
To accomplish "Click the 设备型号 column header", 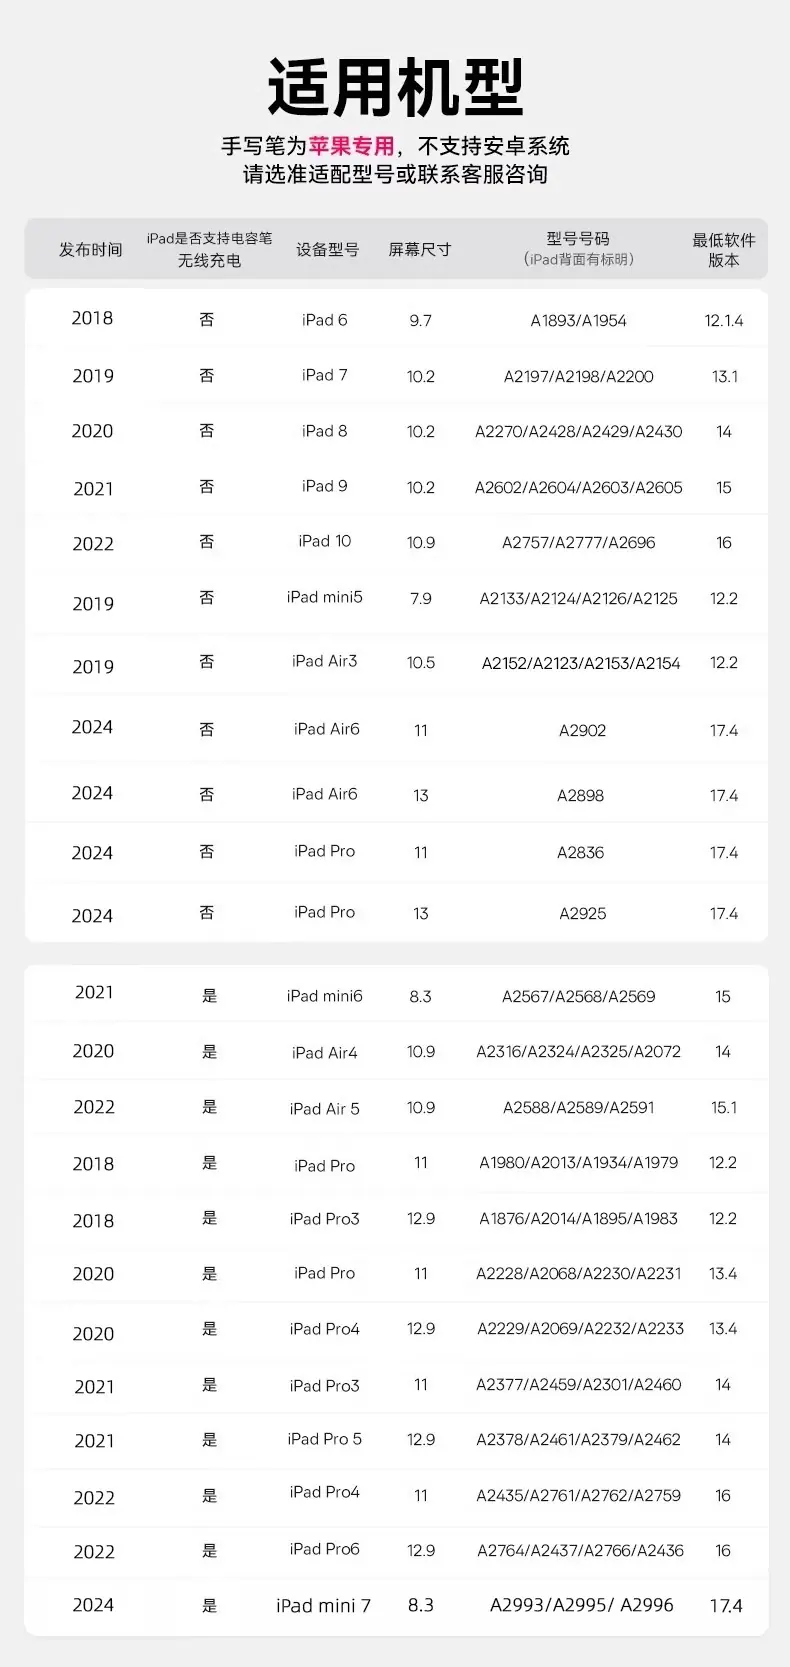I will [327, 249].
